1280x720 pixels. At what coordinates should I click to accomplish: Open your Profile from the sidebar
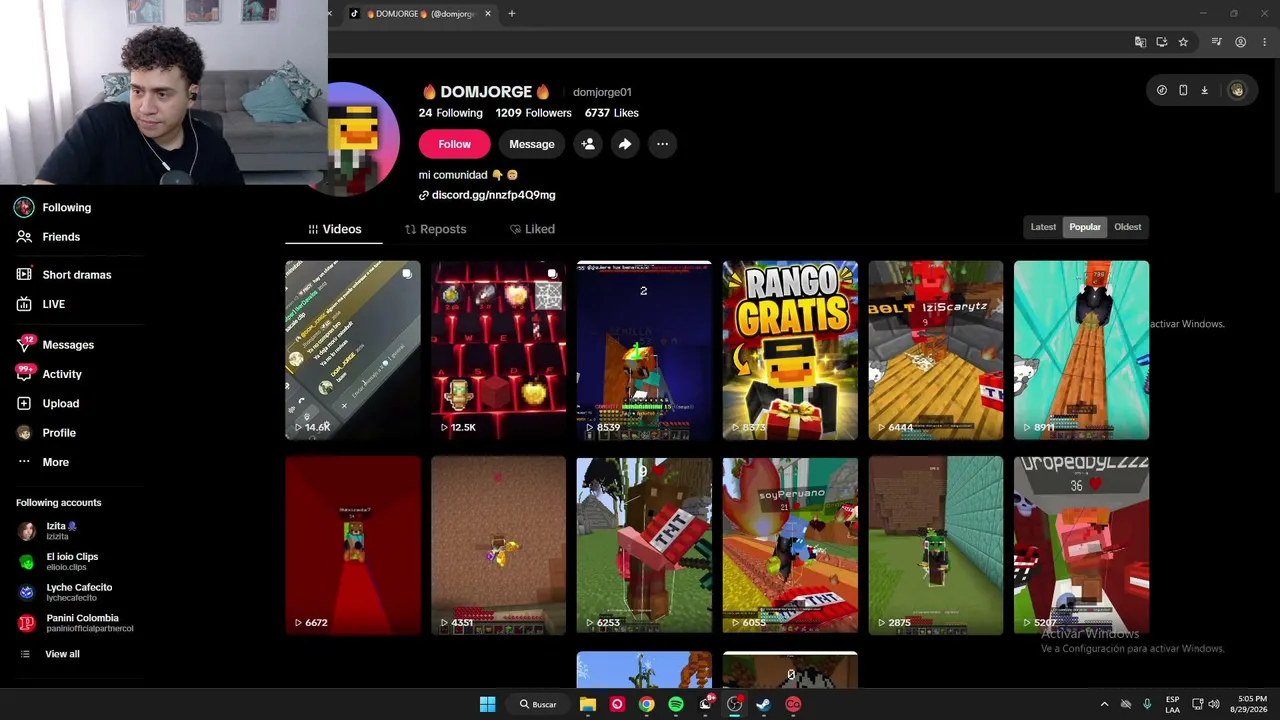pyautogui.click(x=59, y=433)
